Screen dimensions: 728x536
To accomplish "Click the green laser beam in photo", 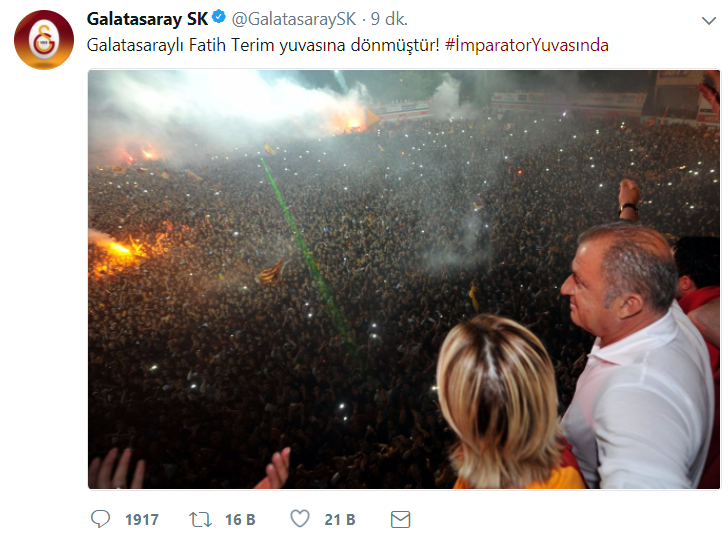I will [307, 253].
